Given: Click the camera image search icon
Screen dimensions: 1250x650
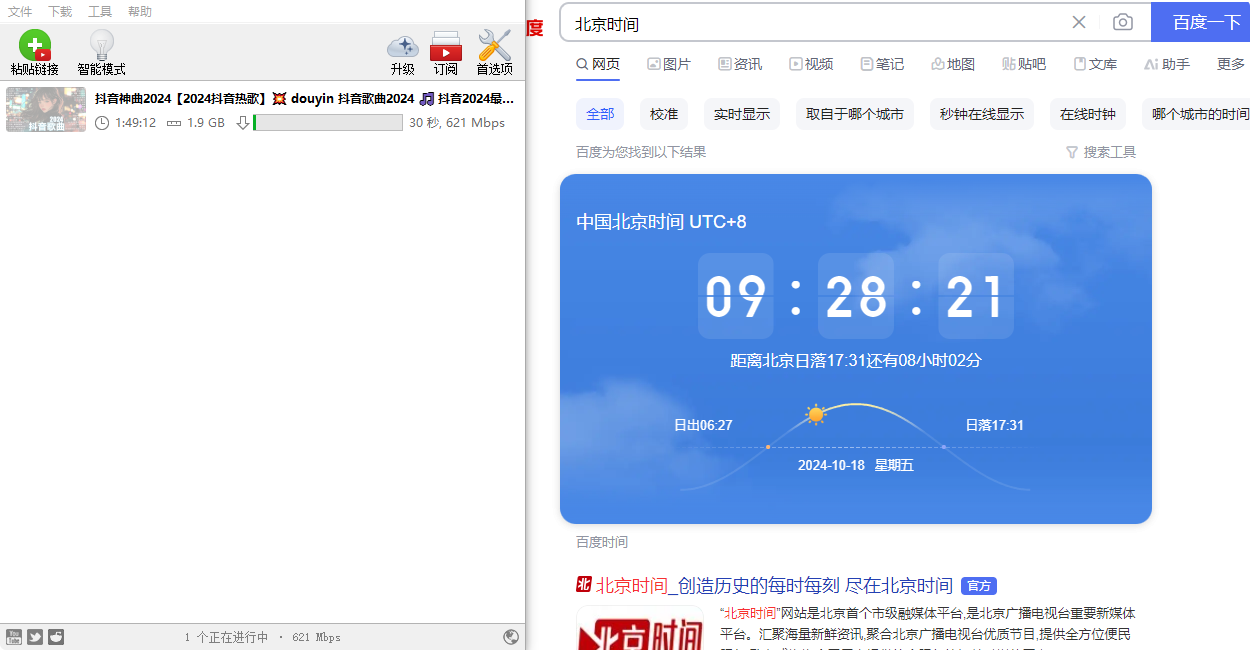Looking at the screenshot, I should [x=1123, y=22].
